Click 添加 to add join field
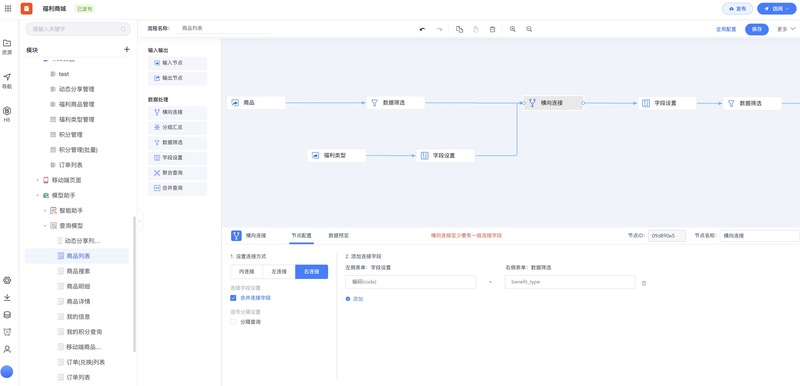This screenshot has height=386, width=800. point(355,299)
